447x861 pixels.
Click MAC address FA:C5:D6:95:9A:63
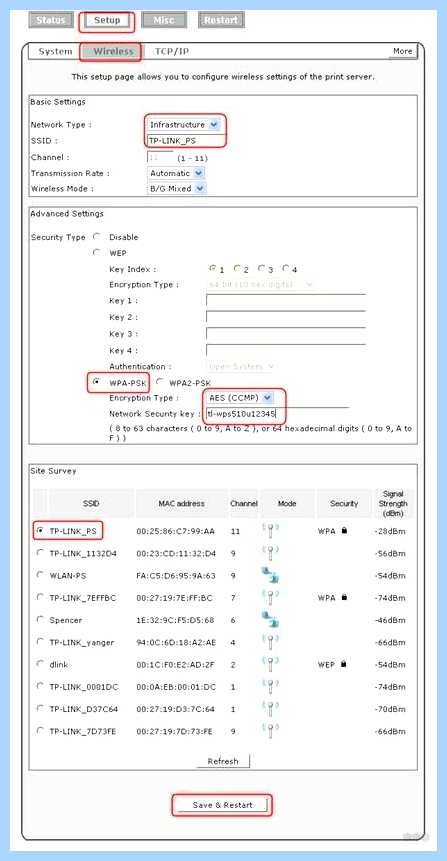(176, 575)
